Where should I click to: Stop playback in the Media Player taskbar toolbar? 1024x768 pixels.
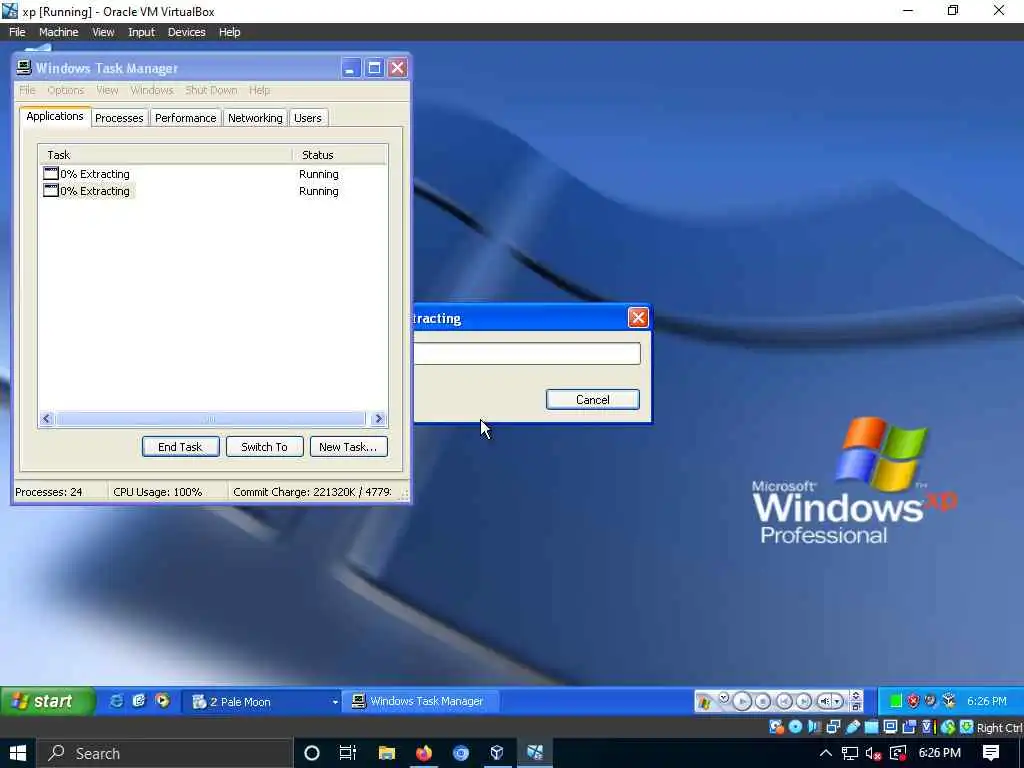[763, 701]
